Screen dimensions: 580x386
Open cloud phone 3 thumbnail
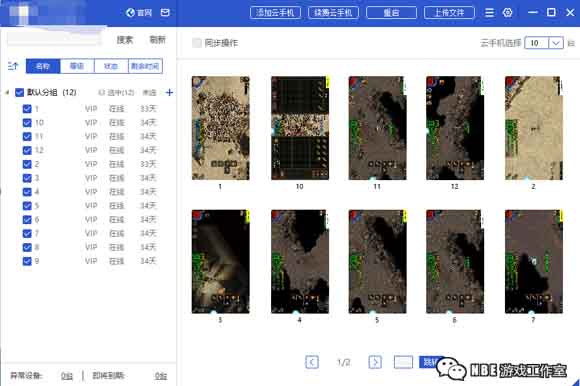pos(220,261)
